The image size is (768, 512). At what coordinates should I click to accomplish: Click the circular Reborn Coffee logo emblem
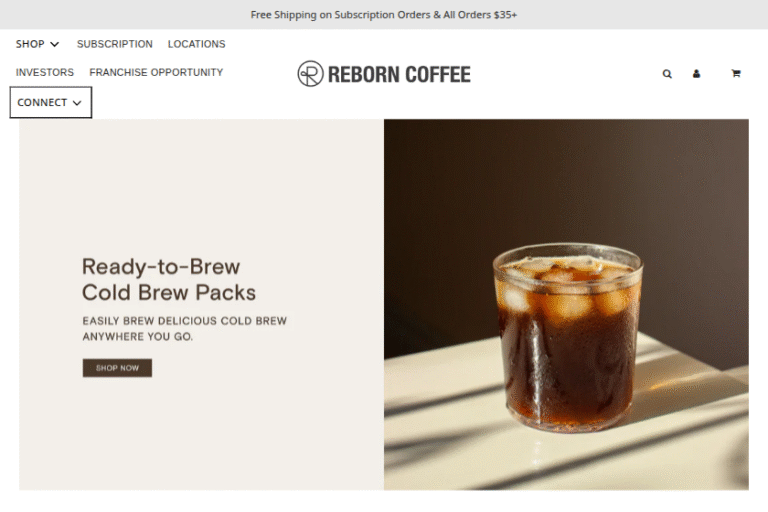[x=310, y=73]
